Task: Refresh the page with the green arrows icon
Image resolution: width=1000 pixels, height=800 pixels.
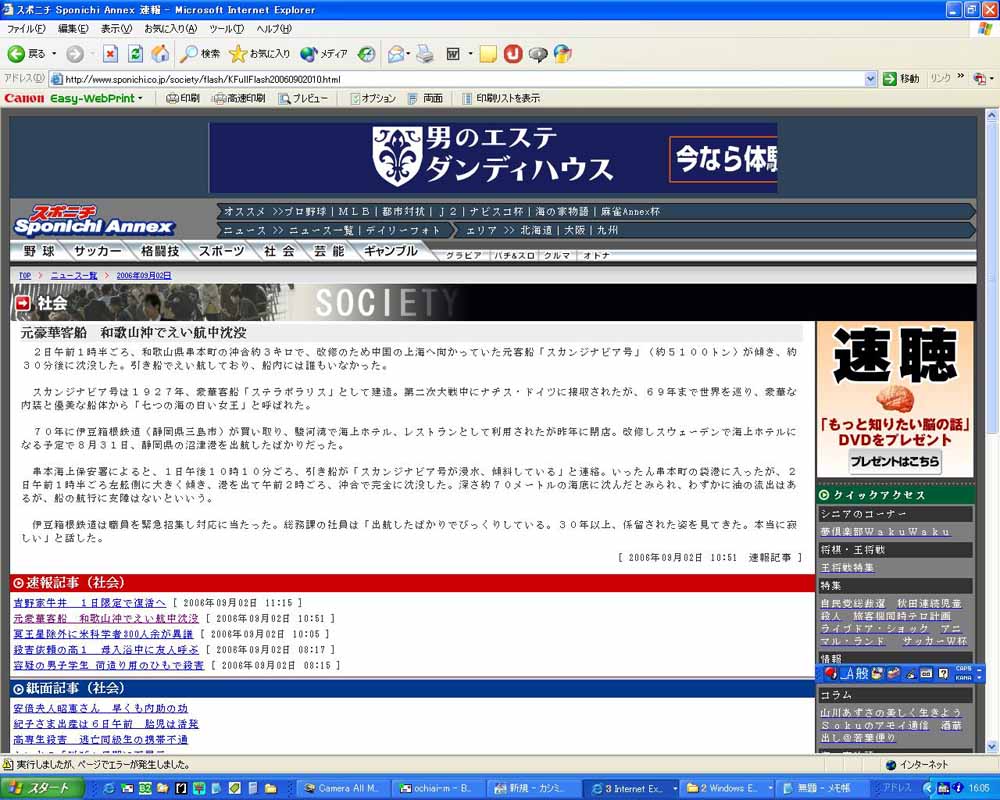Action: (x=135, y=54)
